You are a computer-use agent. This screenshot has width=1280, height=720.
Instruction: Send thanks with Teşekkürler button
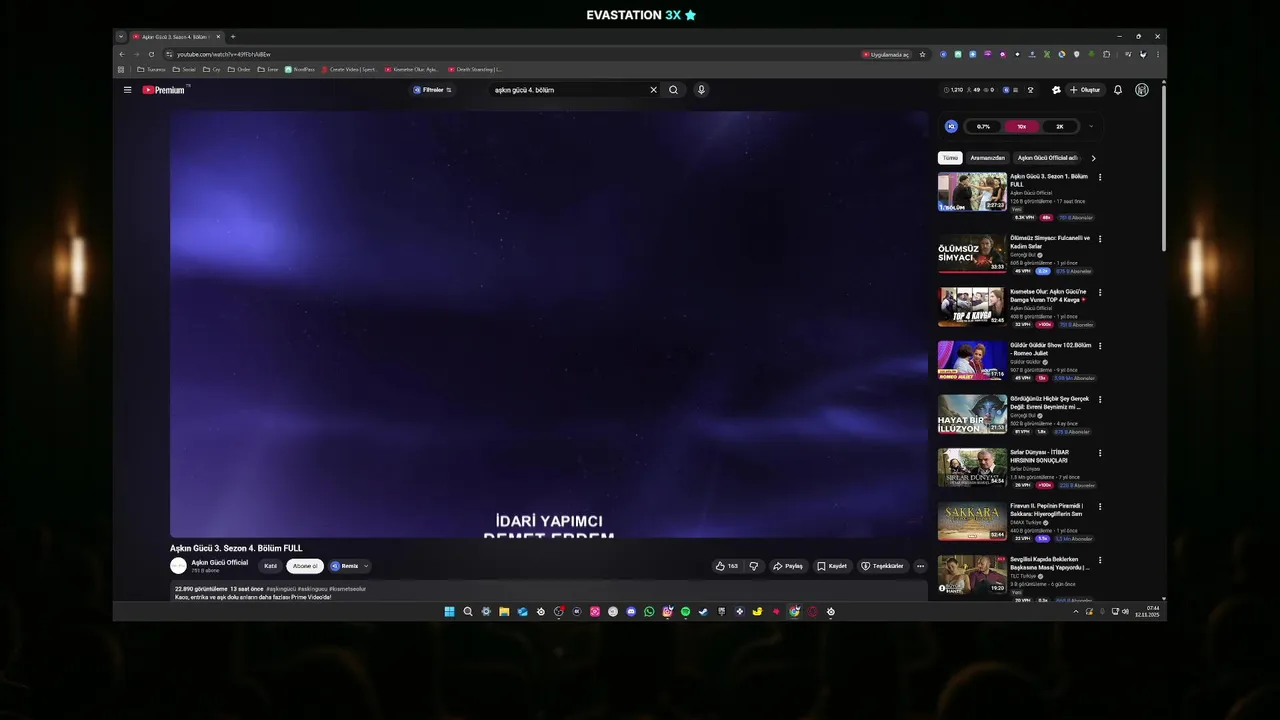882,566
